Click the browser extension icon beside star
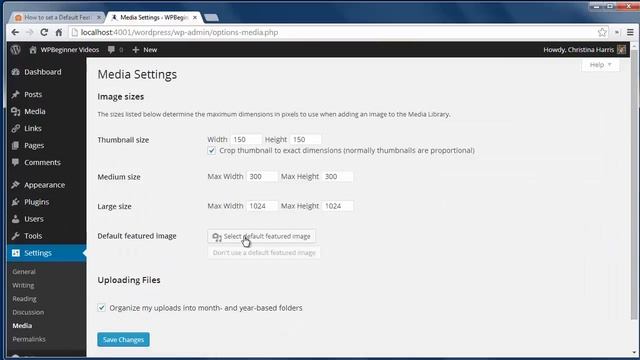Image resolution: width=640 pixels, height=360 pixels. click(617, 32)
